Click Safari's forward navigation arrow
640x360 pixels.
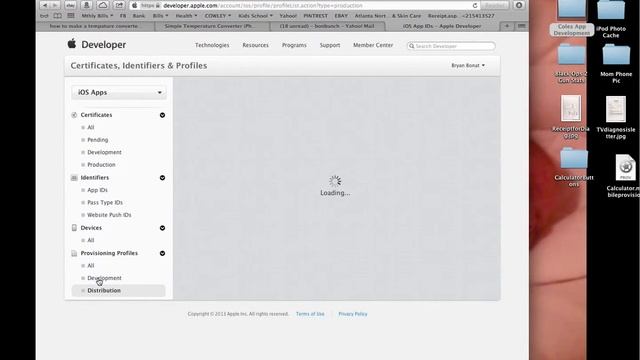[55, 5]
